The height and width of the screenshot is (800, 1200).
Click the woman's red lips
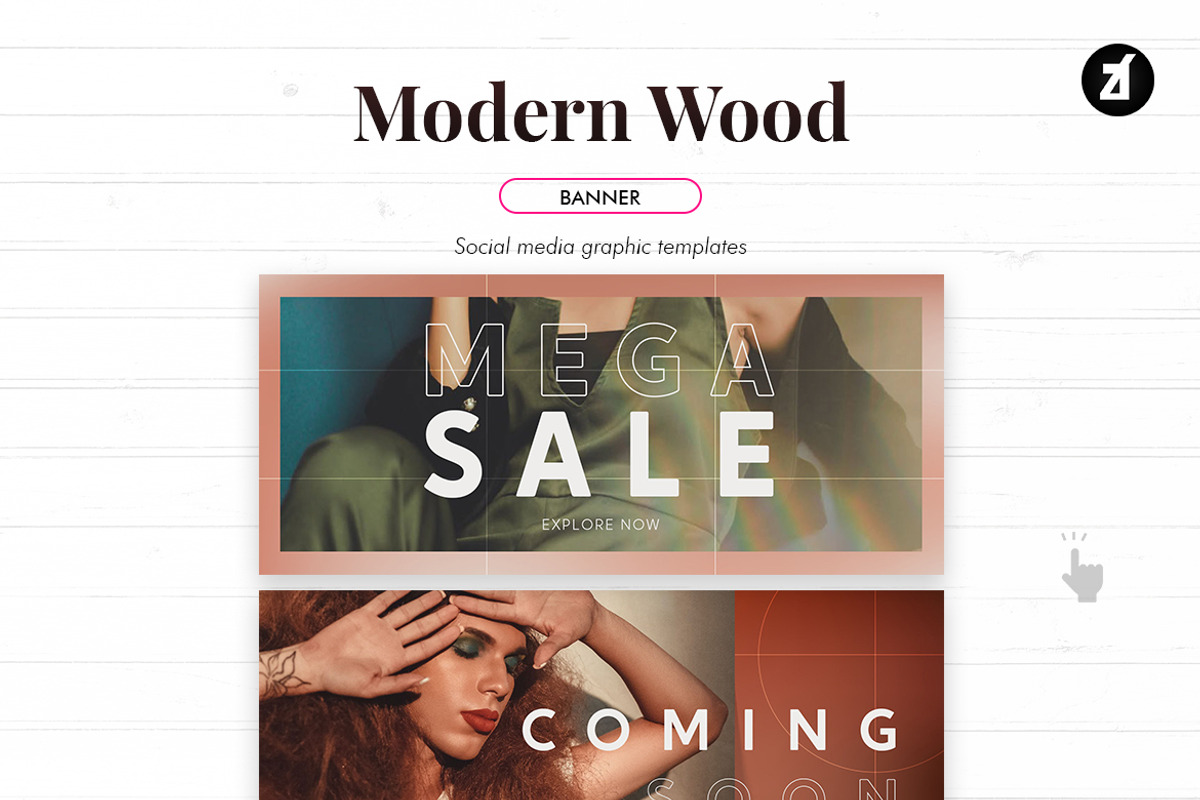point(480,720)
